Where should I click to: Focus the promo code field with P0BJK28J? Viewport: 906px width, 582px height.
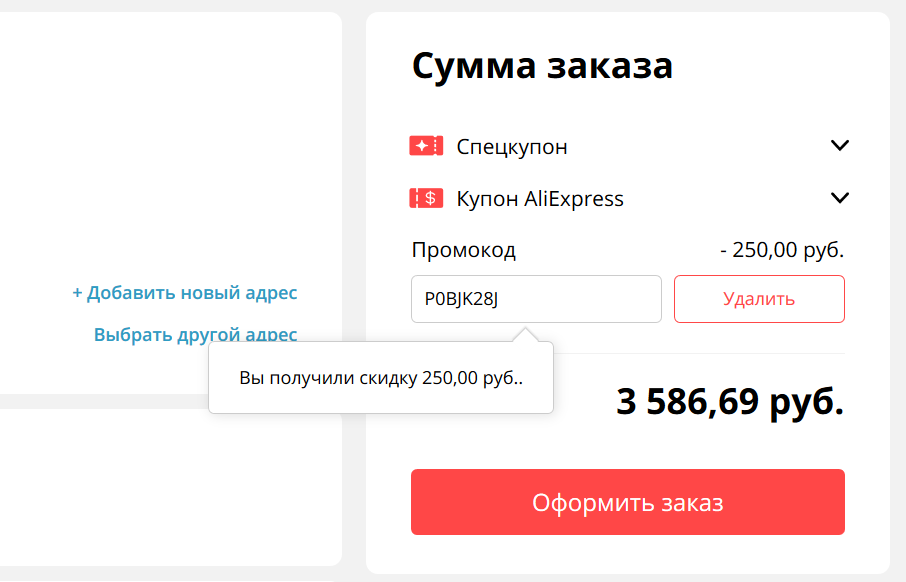[x=536, y=299]
